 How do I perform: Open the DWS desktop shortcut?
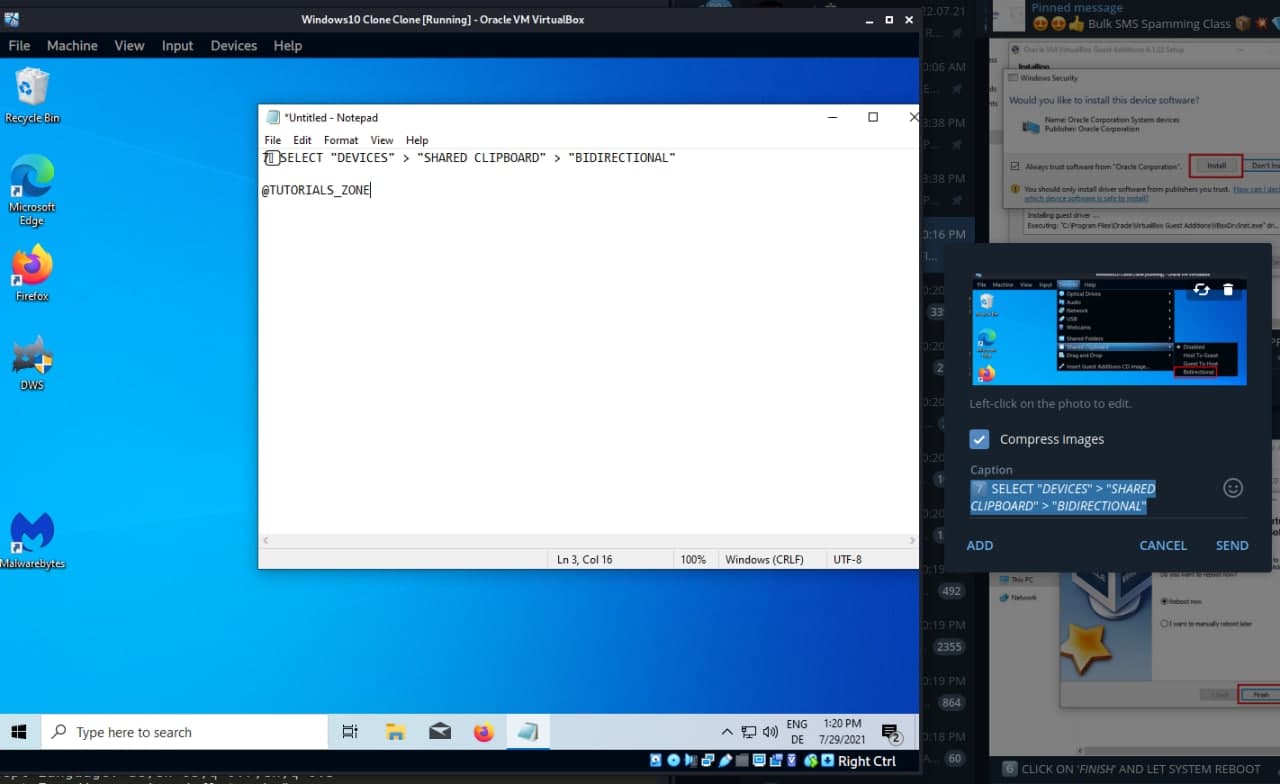[32, 358]
